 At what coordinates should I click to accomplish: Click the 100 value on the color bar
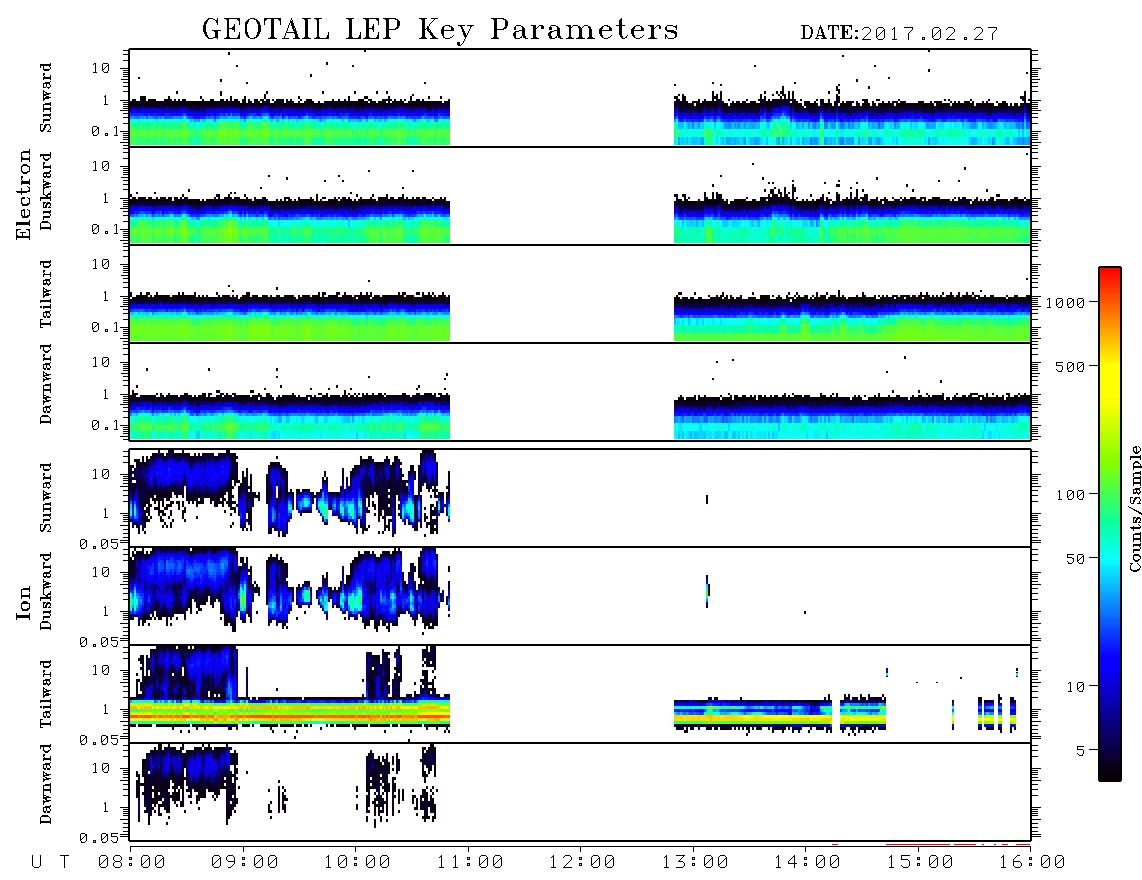click(x=1070, y=495)
